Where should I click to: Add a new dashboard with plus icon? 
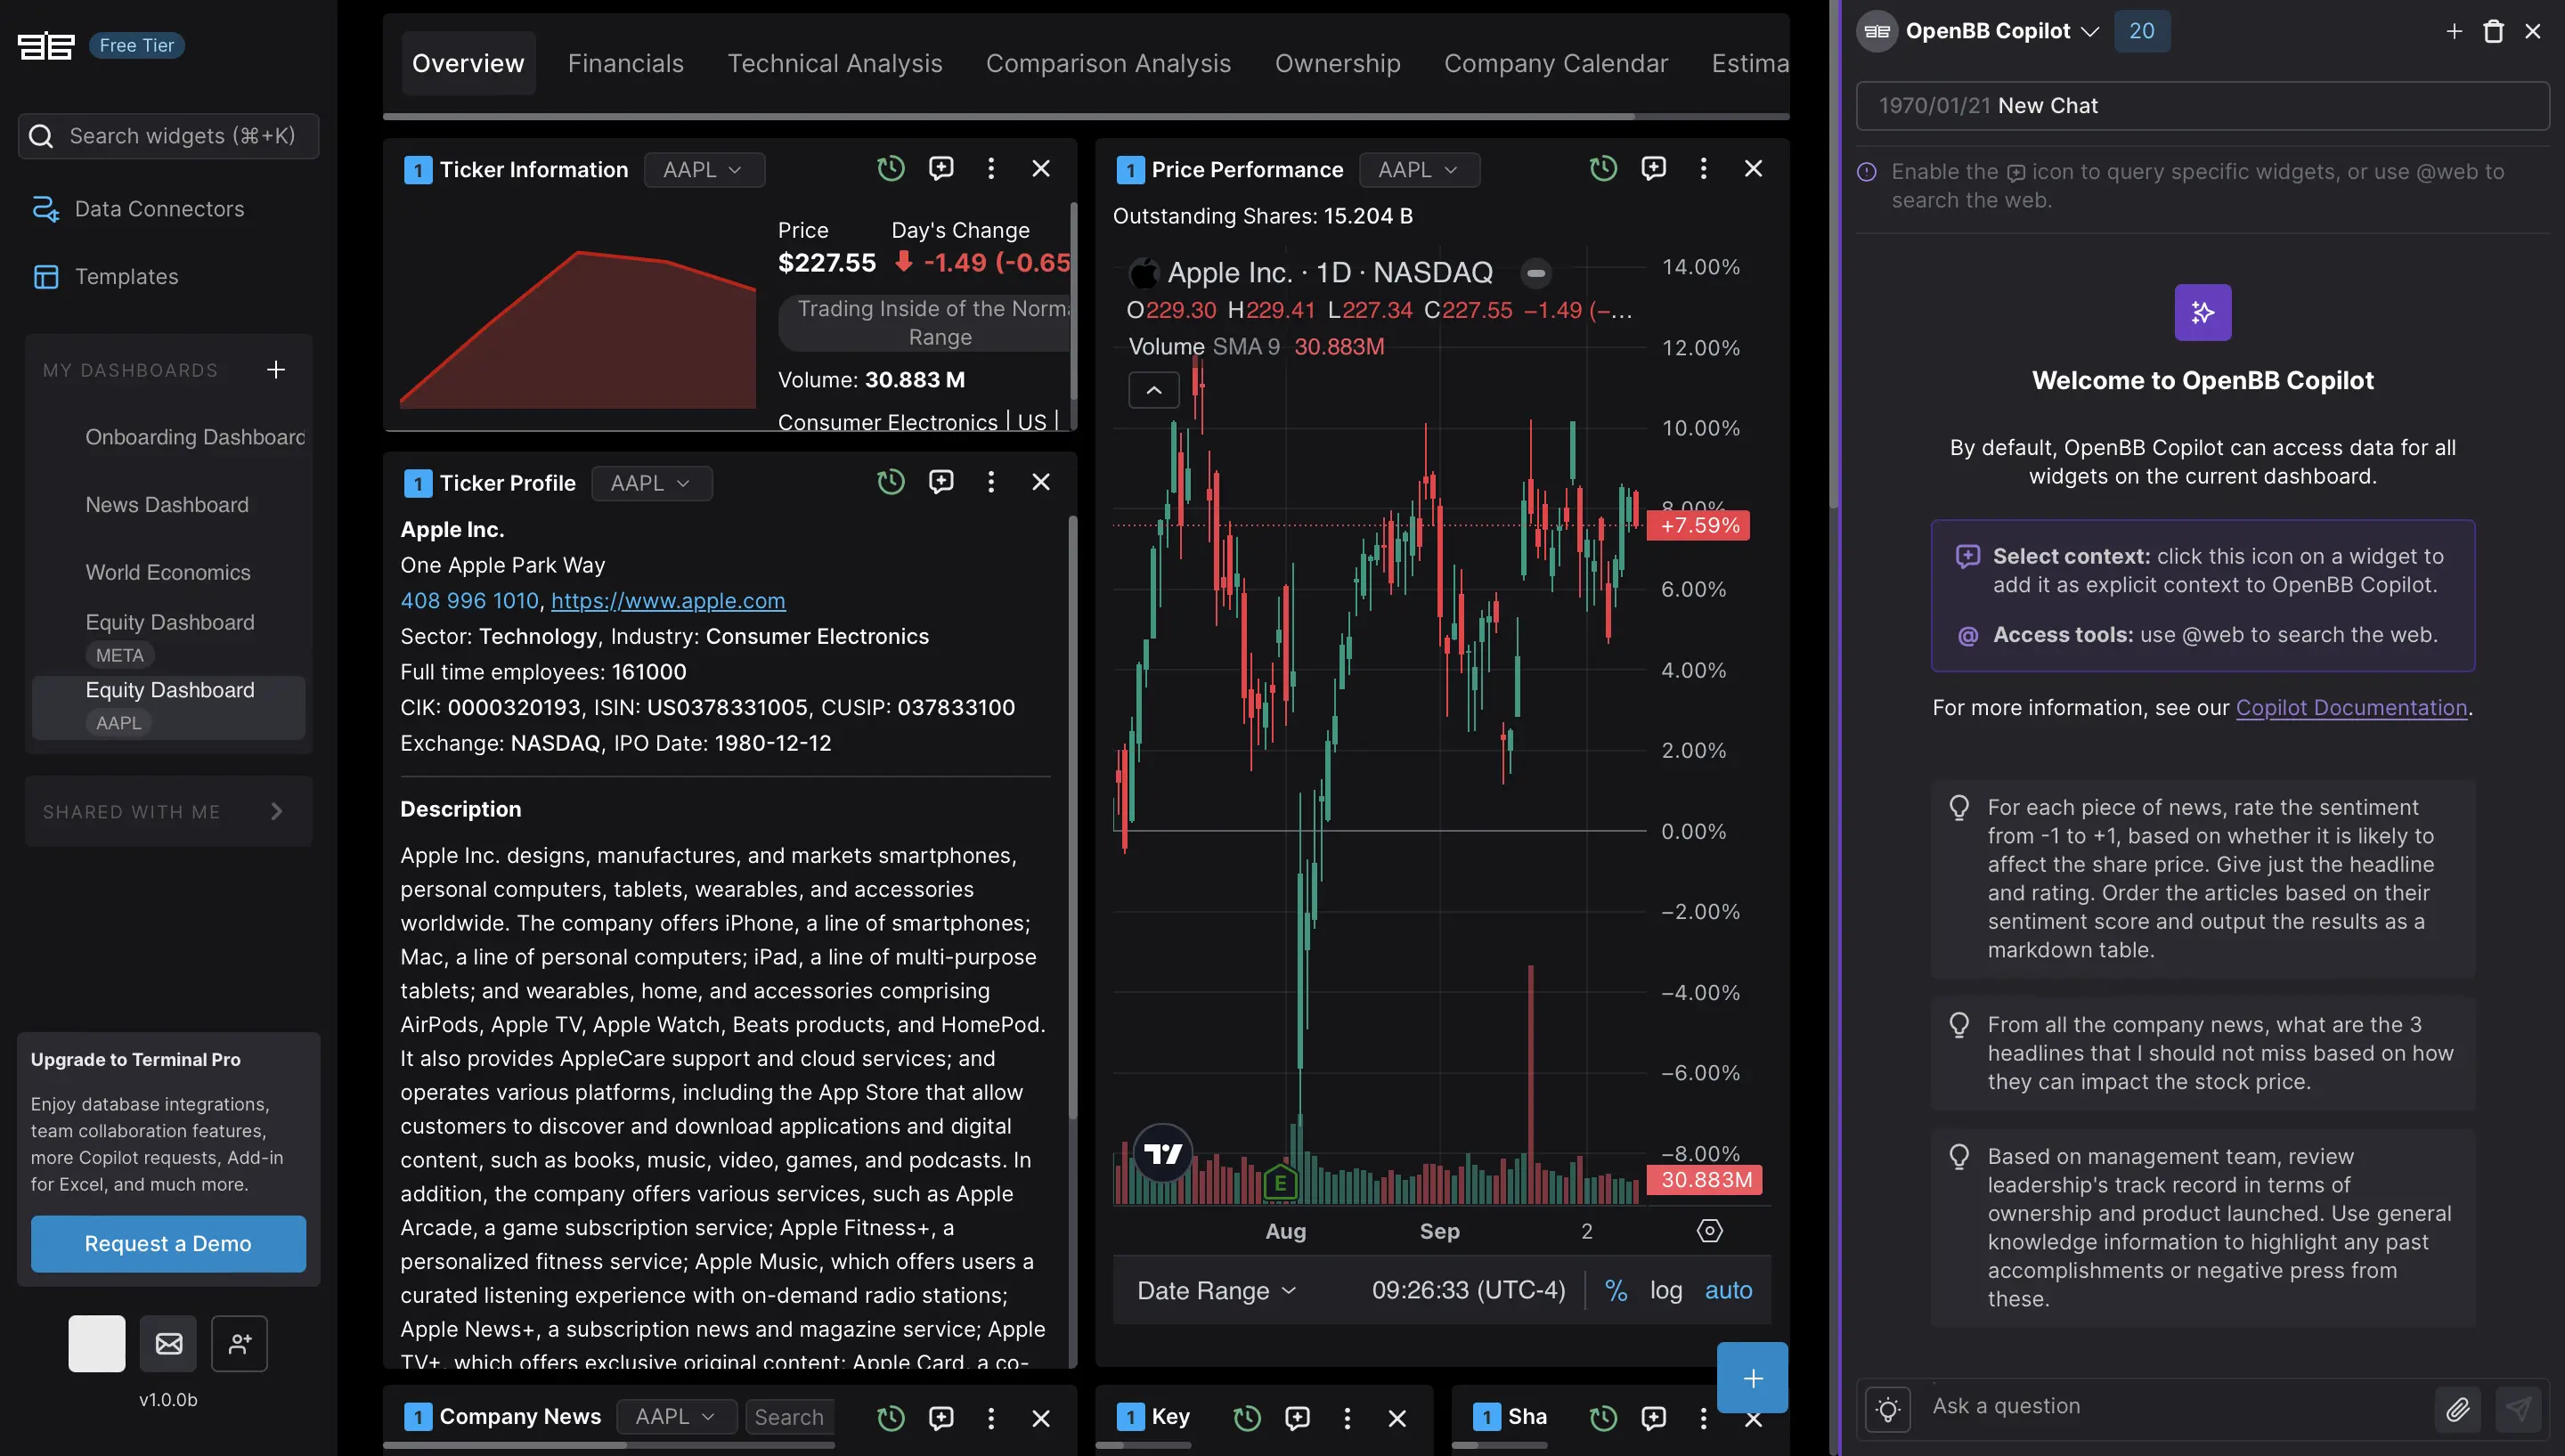276,370
